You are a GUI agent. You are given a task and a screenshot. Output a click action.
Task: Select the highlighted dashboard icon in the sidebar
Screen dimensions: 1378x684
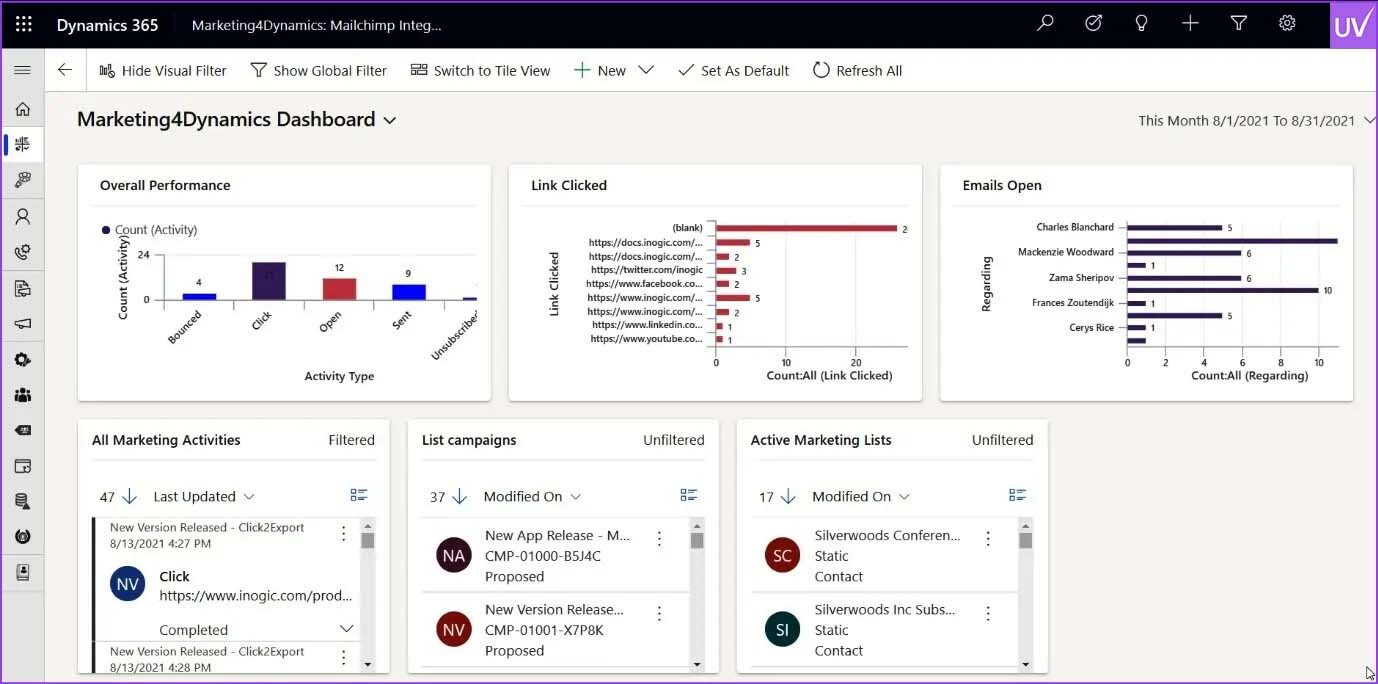22,144
